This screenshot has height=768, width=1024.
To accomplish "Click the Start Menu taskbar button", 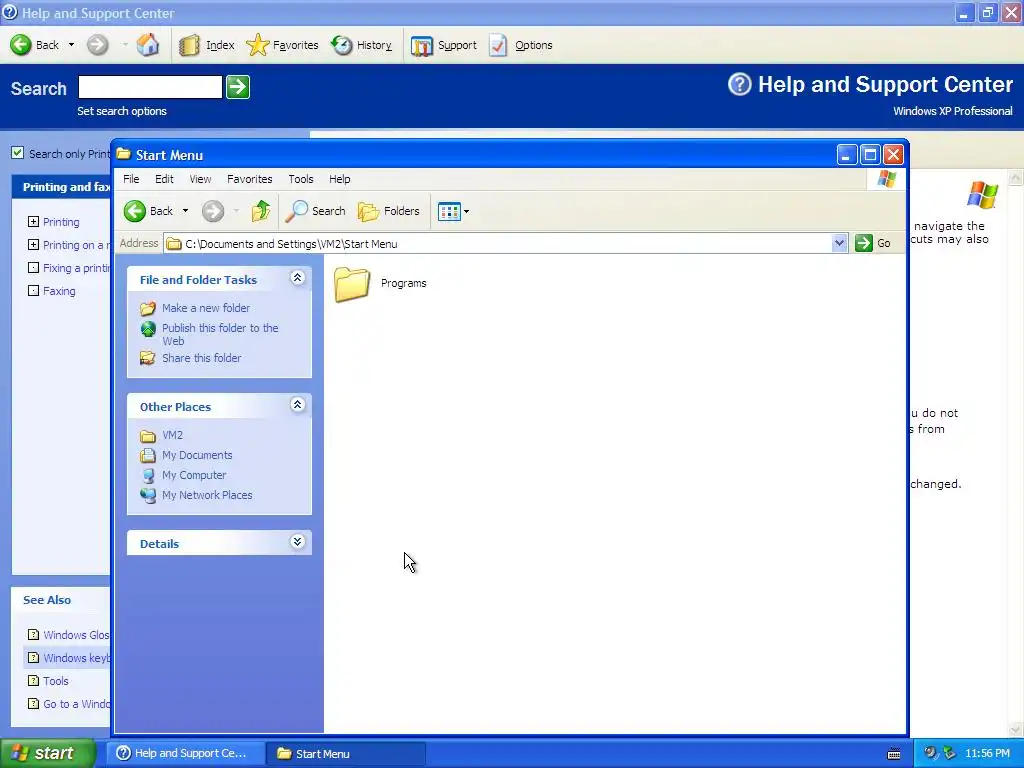I will (346, 753).
